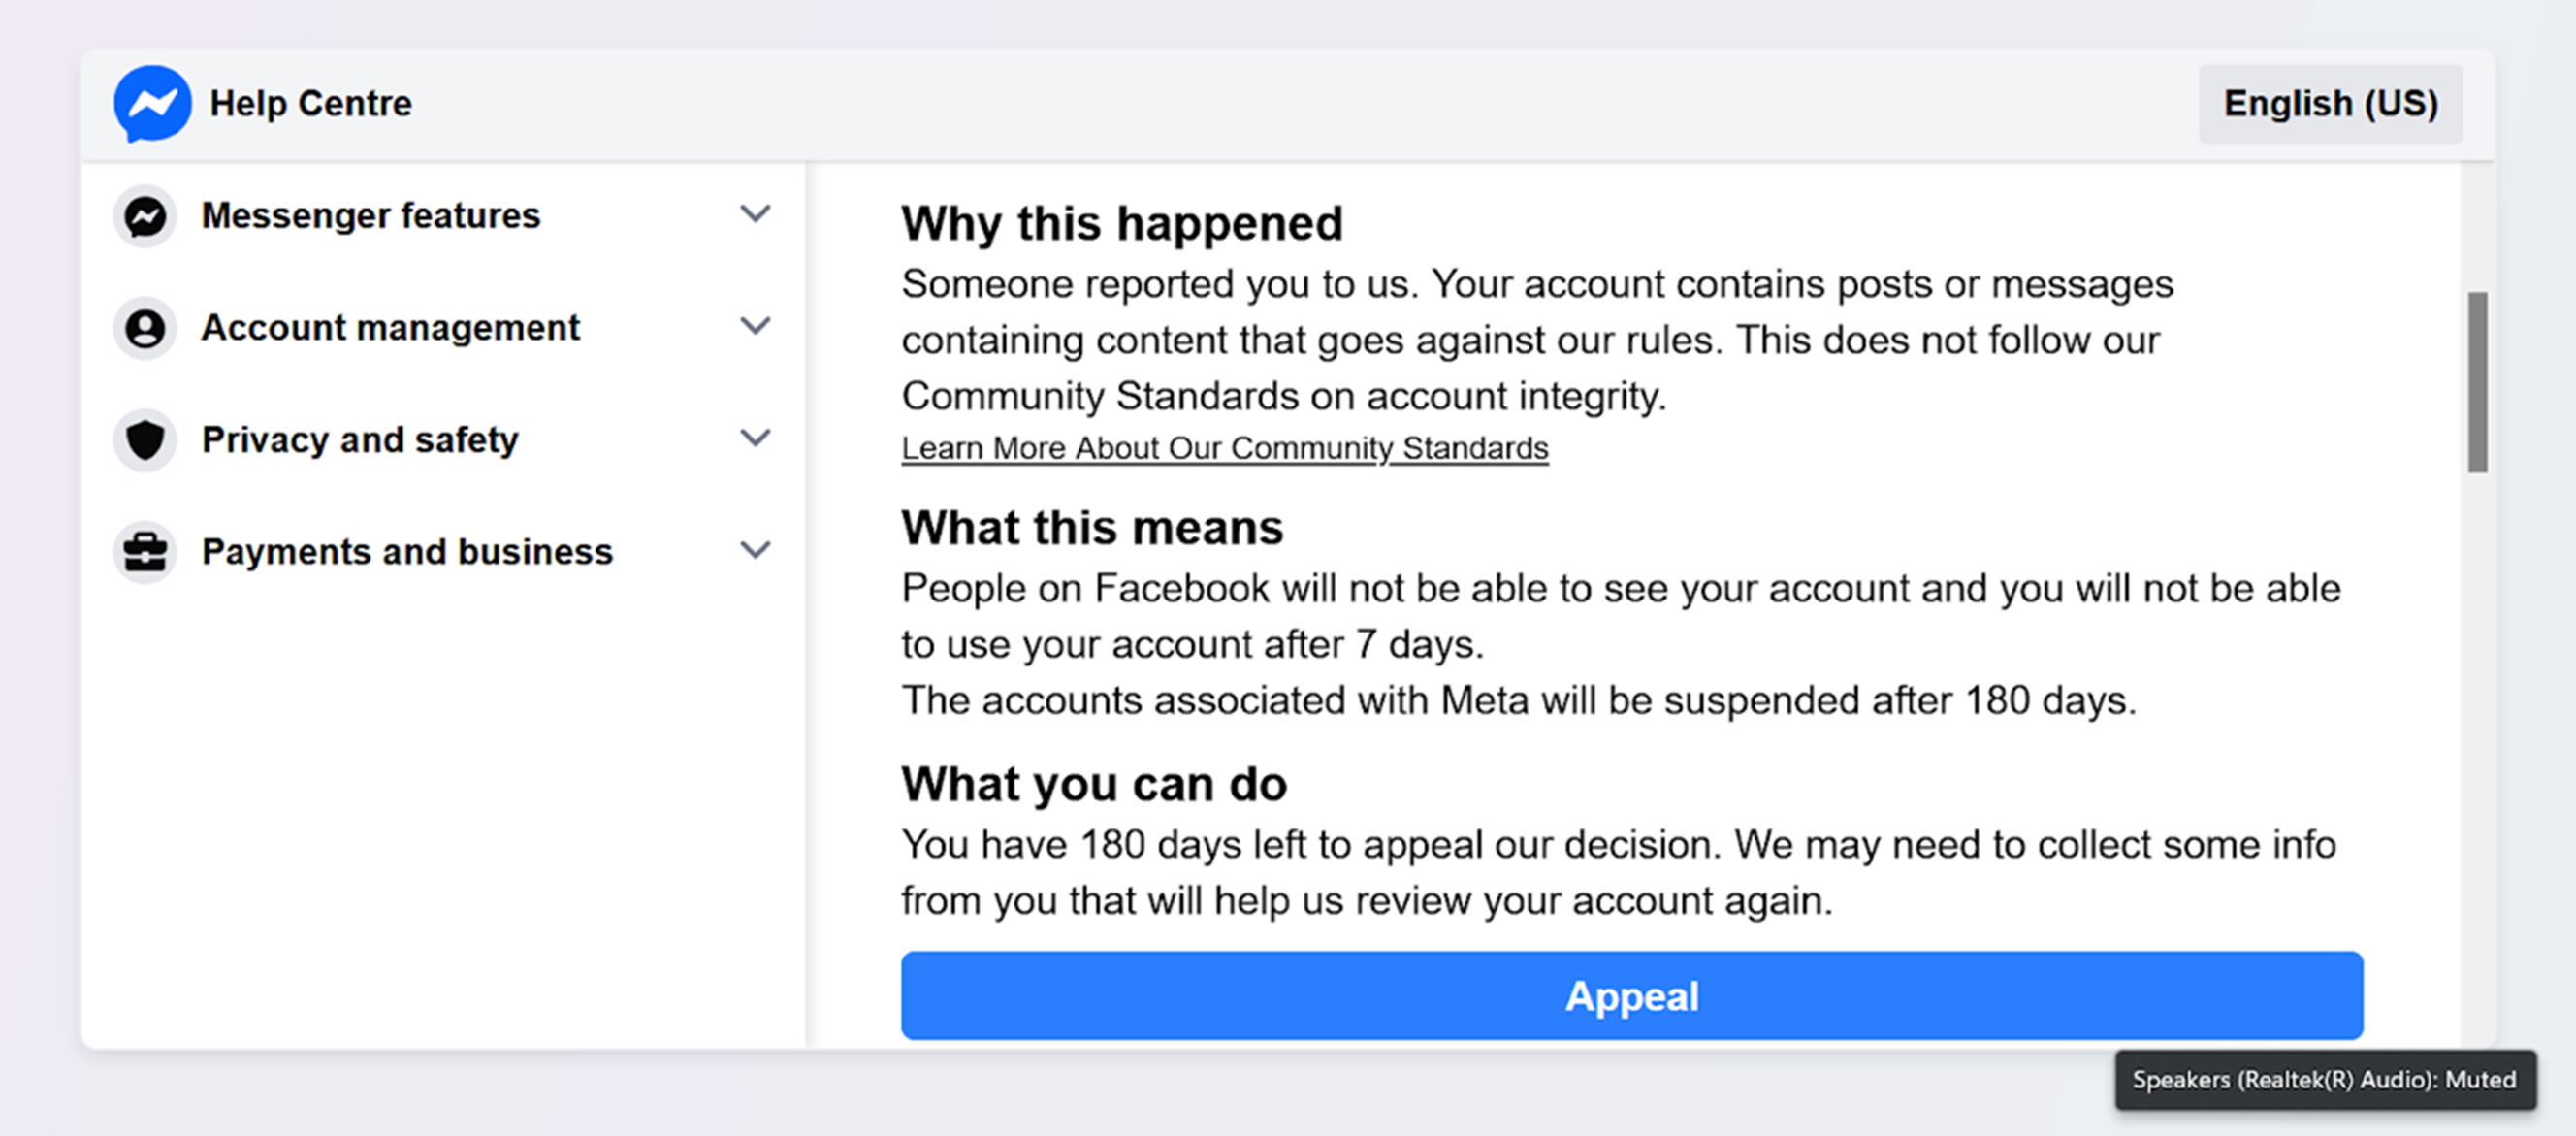The image size is (2576, 1136).
Task: Click the vertical scrollbar thumb
Action: point(2477,382)
